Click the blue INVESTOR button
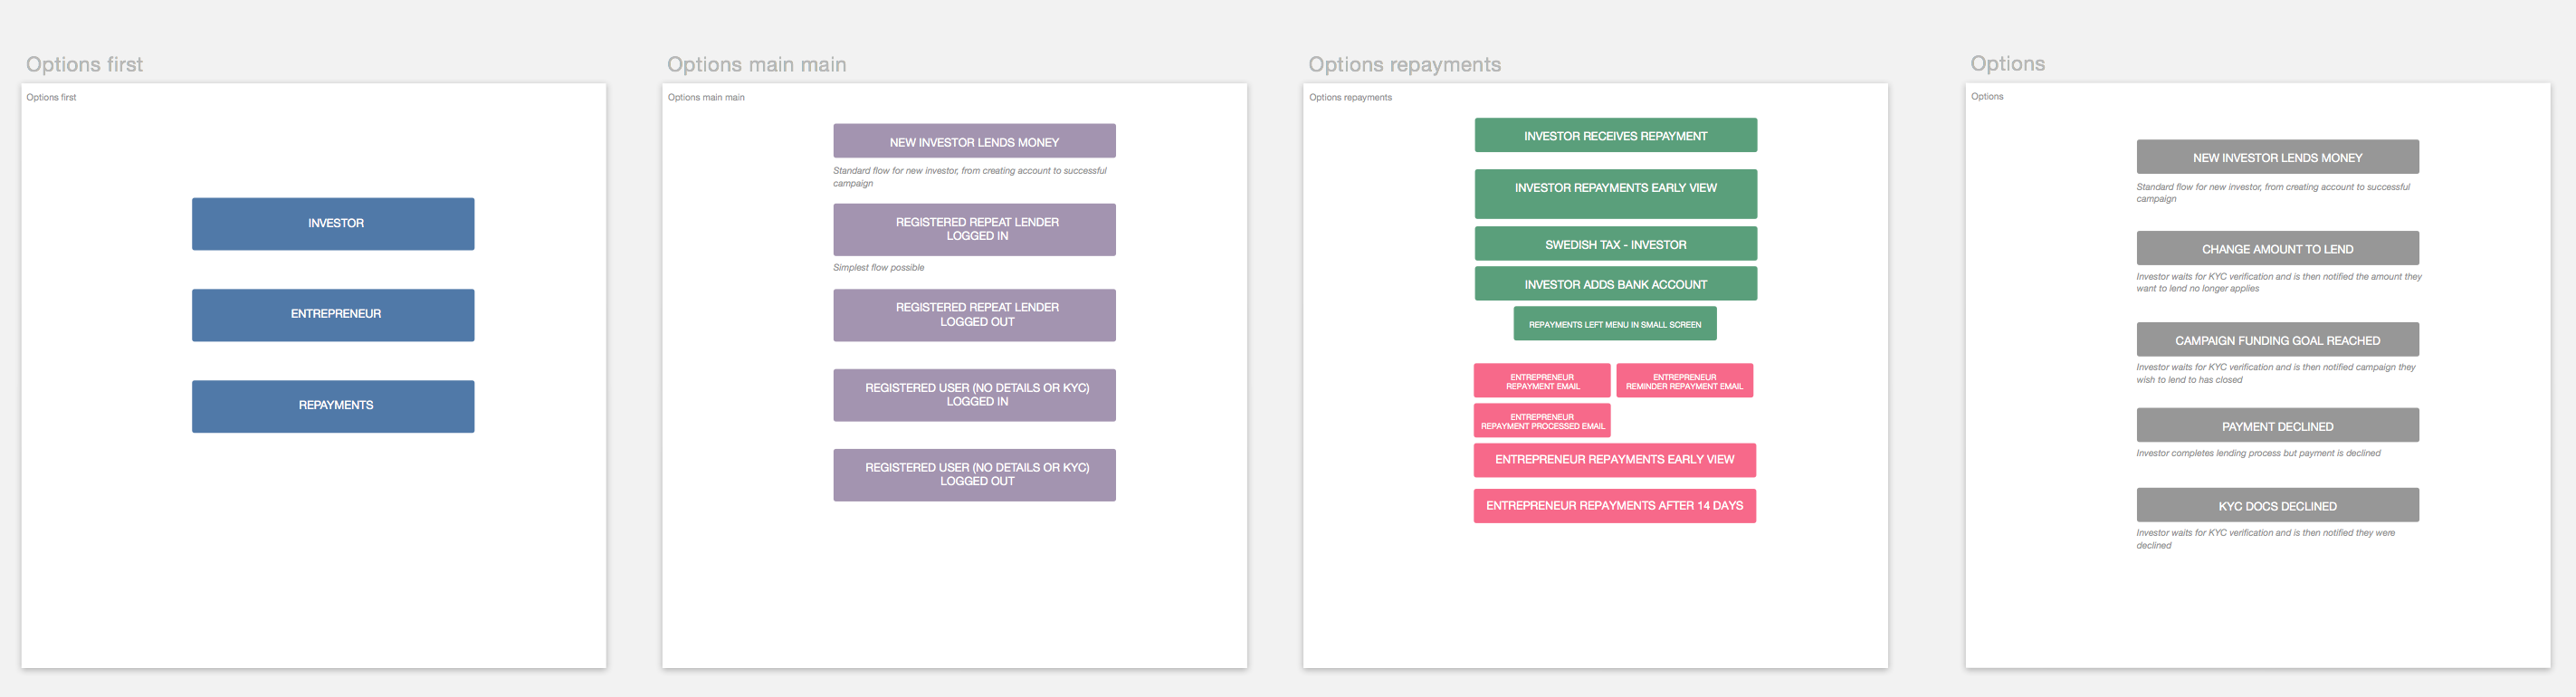The height and width of the screenshot is (697, 2576). (333, 223)
